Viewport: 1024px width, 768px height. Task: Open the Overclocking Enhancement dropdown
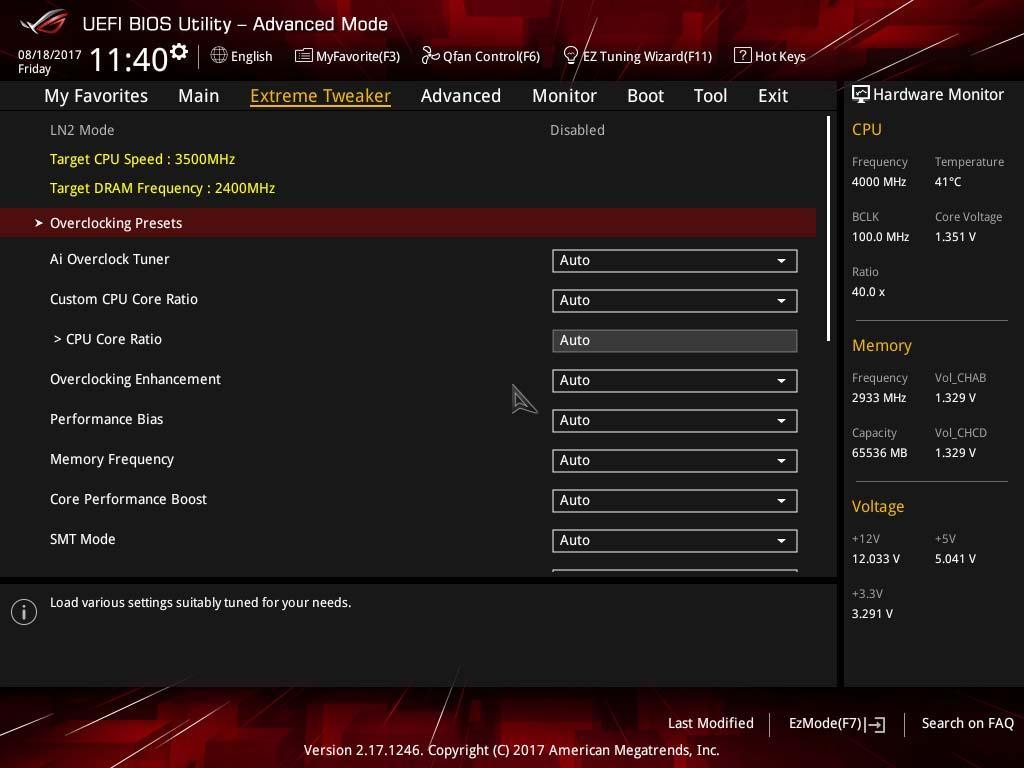coord(675,381)
